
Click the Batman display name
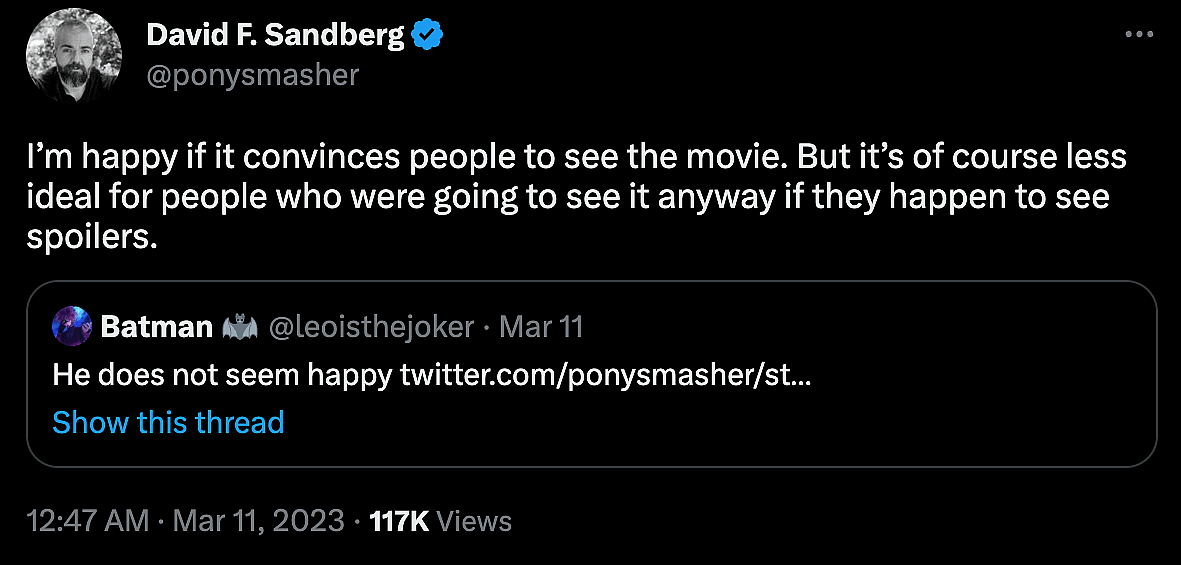pos(157,327)
